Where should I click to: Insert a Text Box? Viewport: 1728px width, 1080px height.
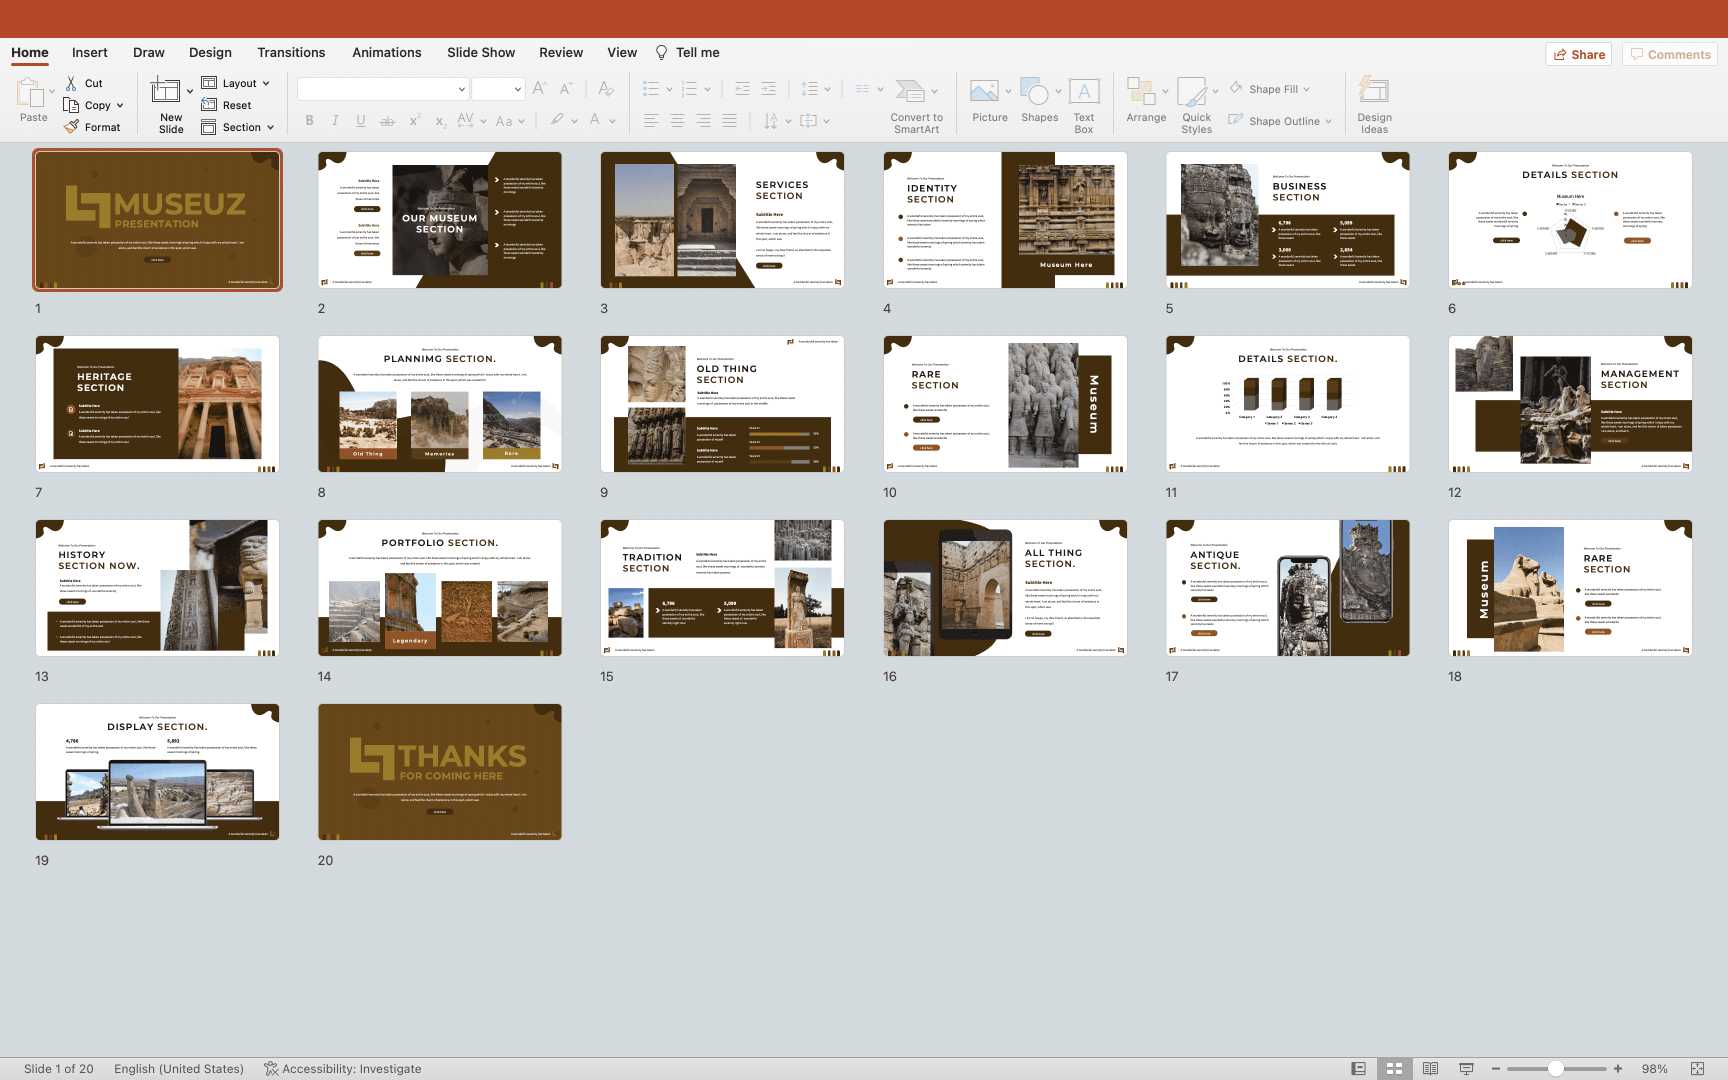tap(1084, 92)
